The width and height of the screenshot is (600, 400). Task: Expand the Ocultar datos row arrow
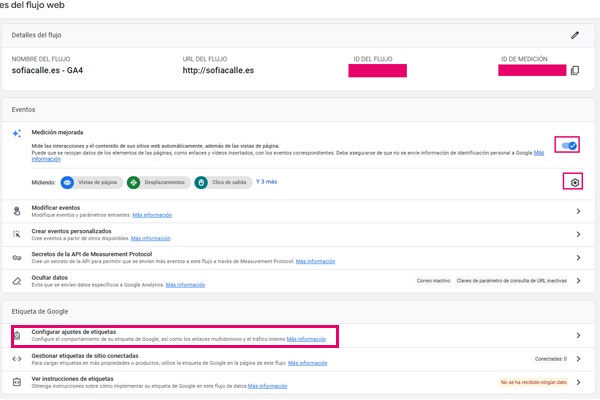(x=578, y=281)
